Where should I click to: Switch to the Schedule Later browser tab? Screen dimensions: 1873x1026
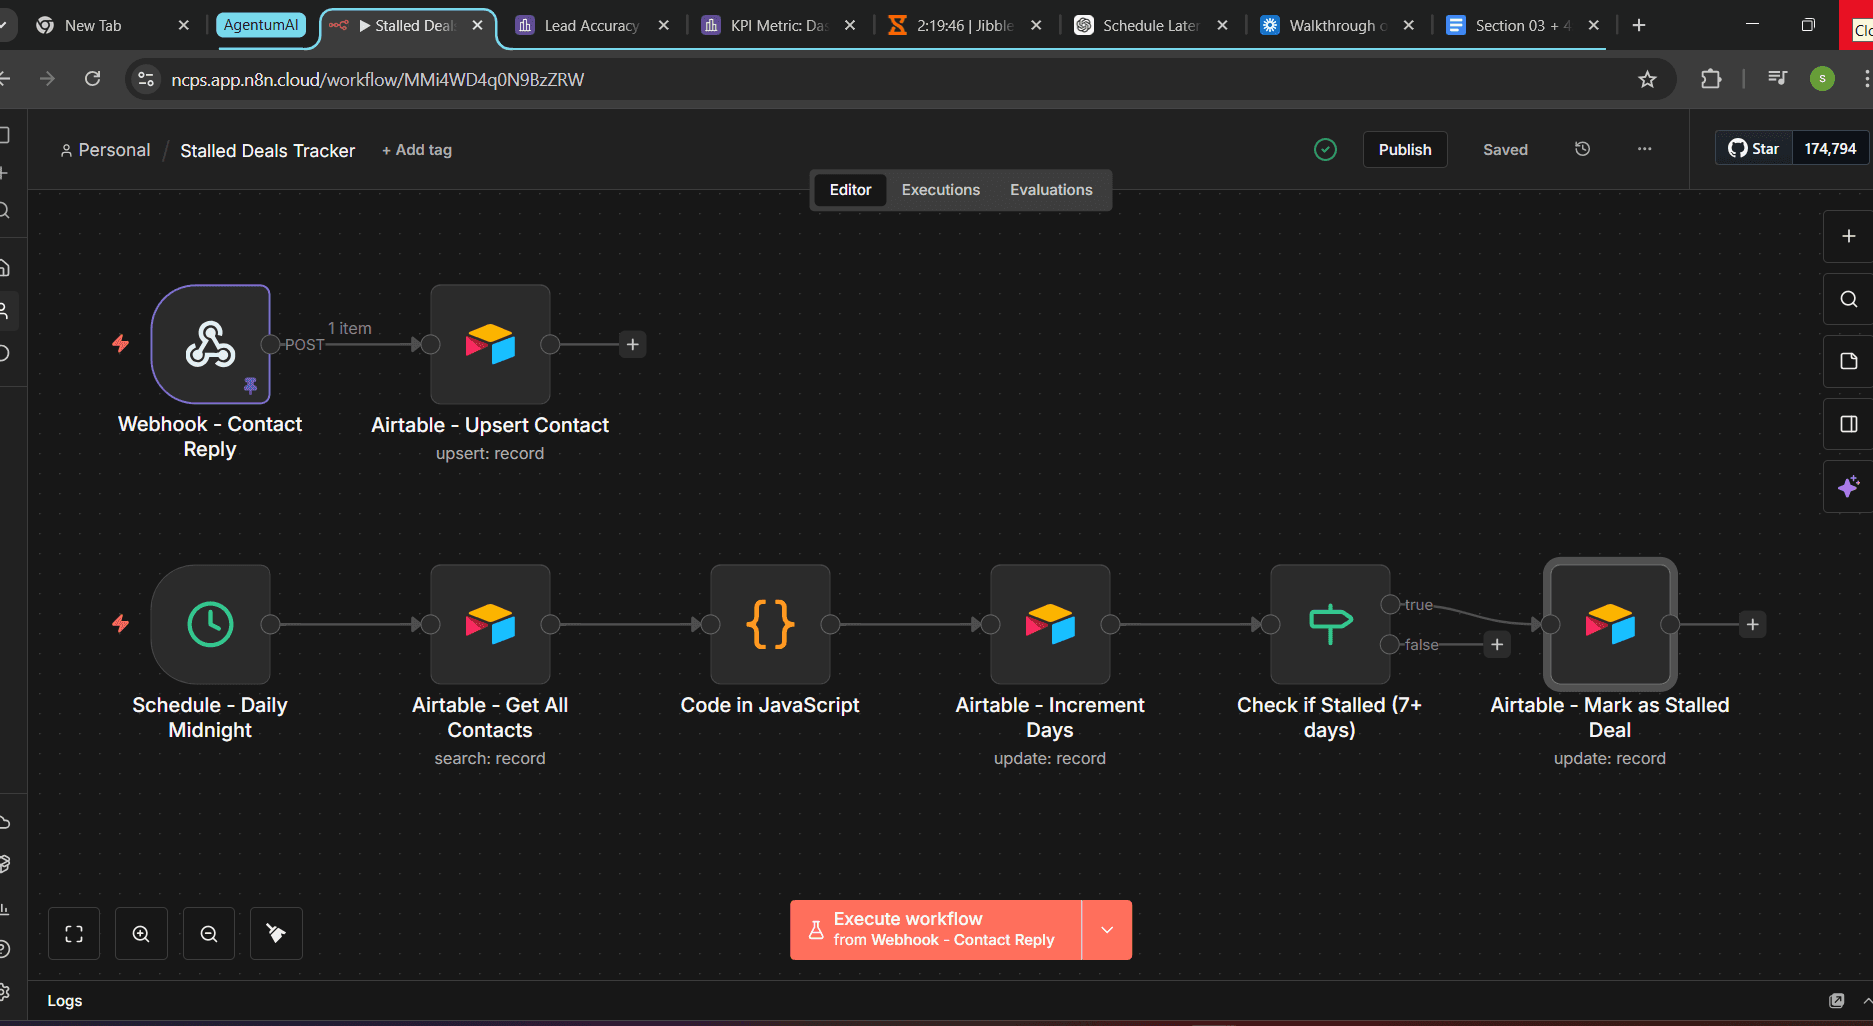click(x=1150, y=26)
